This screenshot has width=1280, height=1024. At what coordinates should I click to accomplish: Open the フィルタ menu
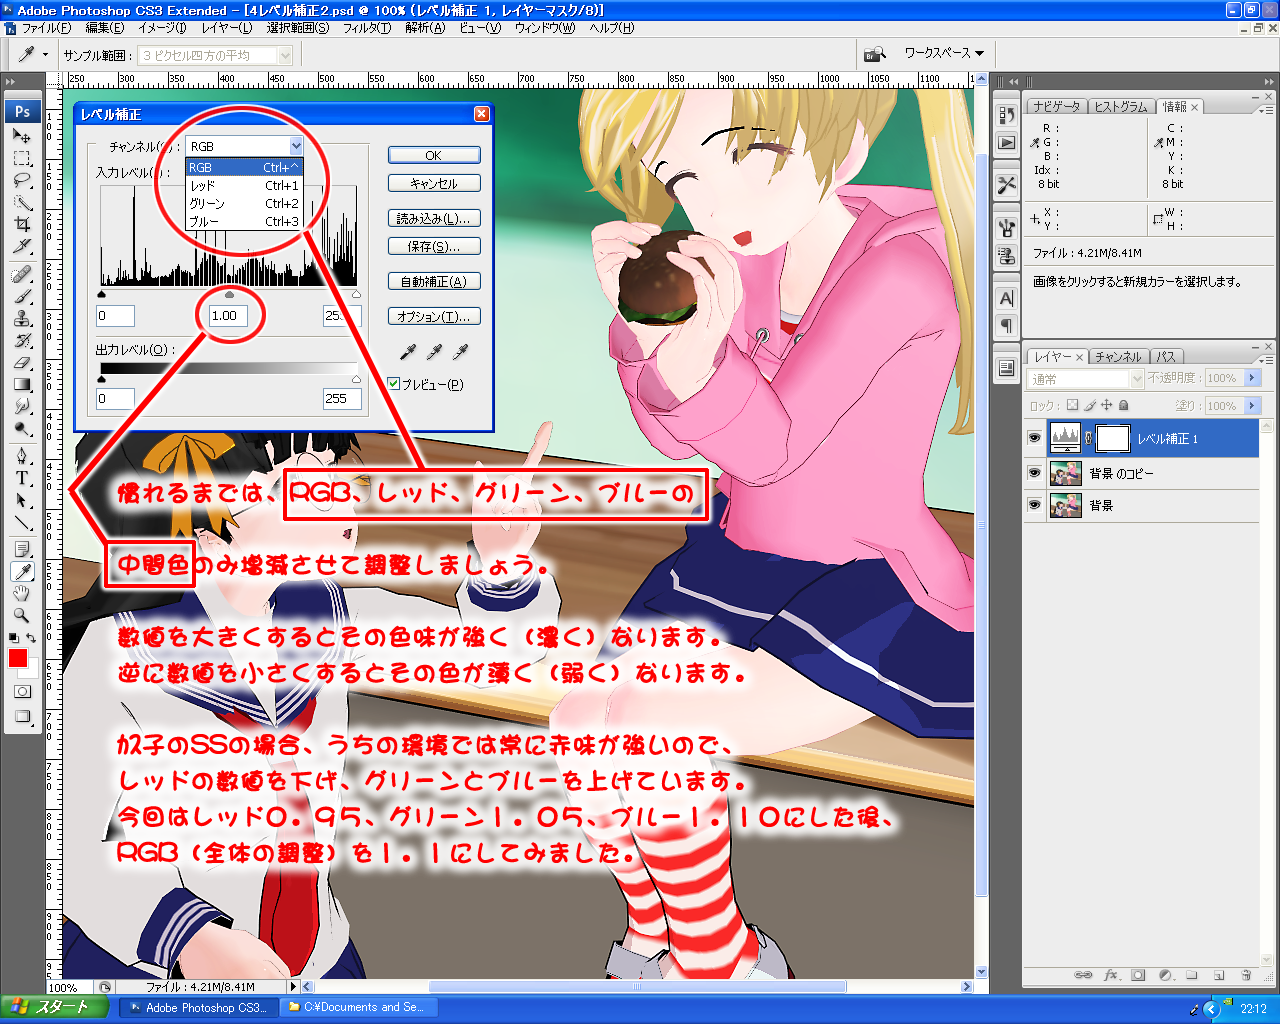(366, 28)
